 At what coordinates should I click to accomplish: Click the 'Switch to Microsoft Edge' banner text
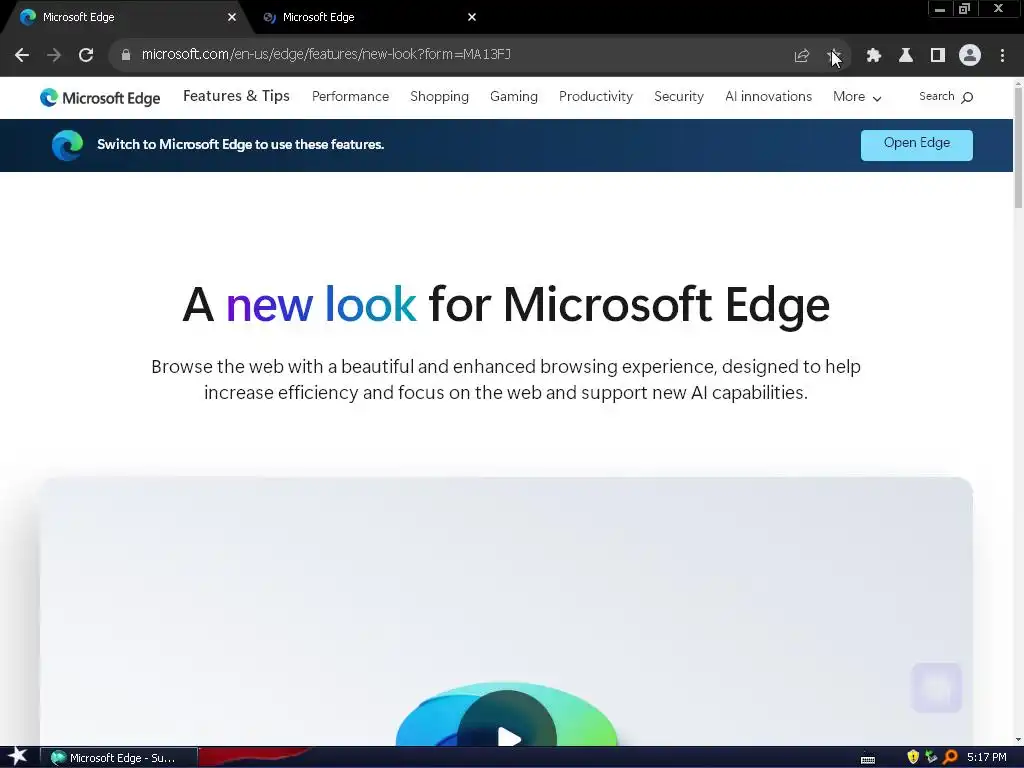[240, 144]
